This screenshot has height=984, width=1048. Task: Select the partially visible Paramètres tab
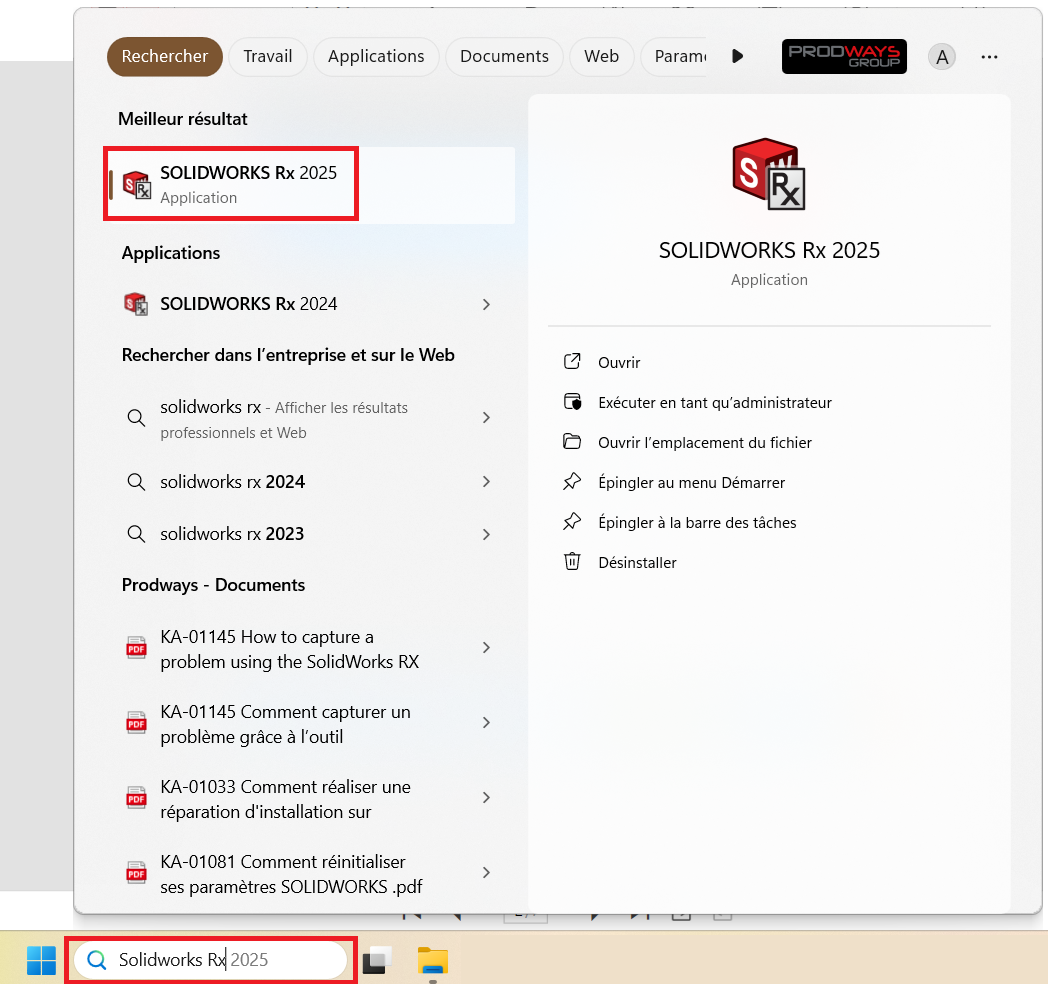[674, 57]
